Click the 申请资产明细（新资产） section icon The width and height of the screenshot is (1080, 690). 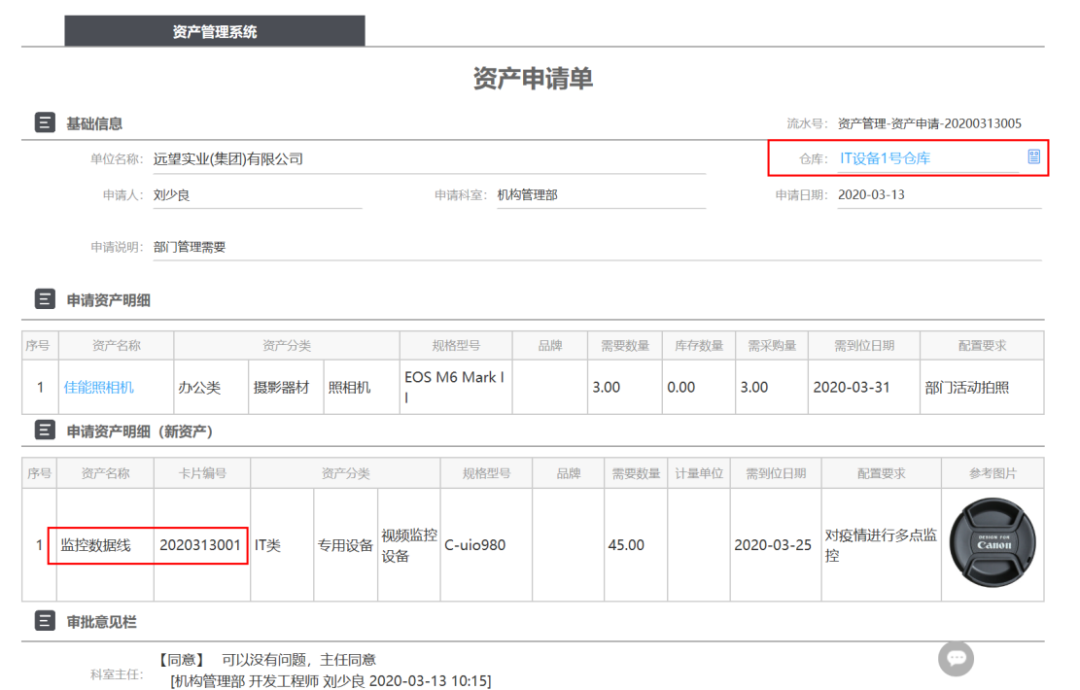pyautogui.click(x=45, y=431)
